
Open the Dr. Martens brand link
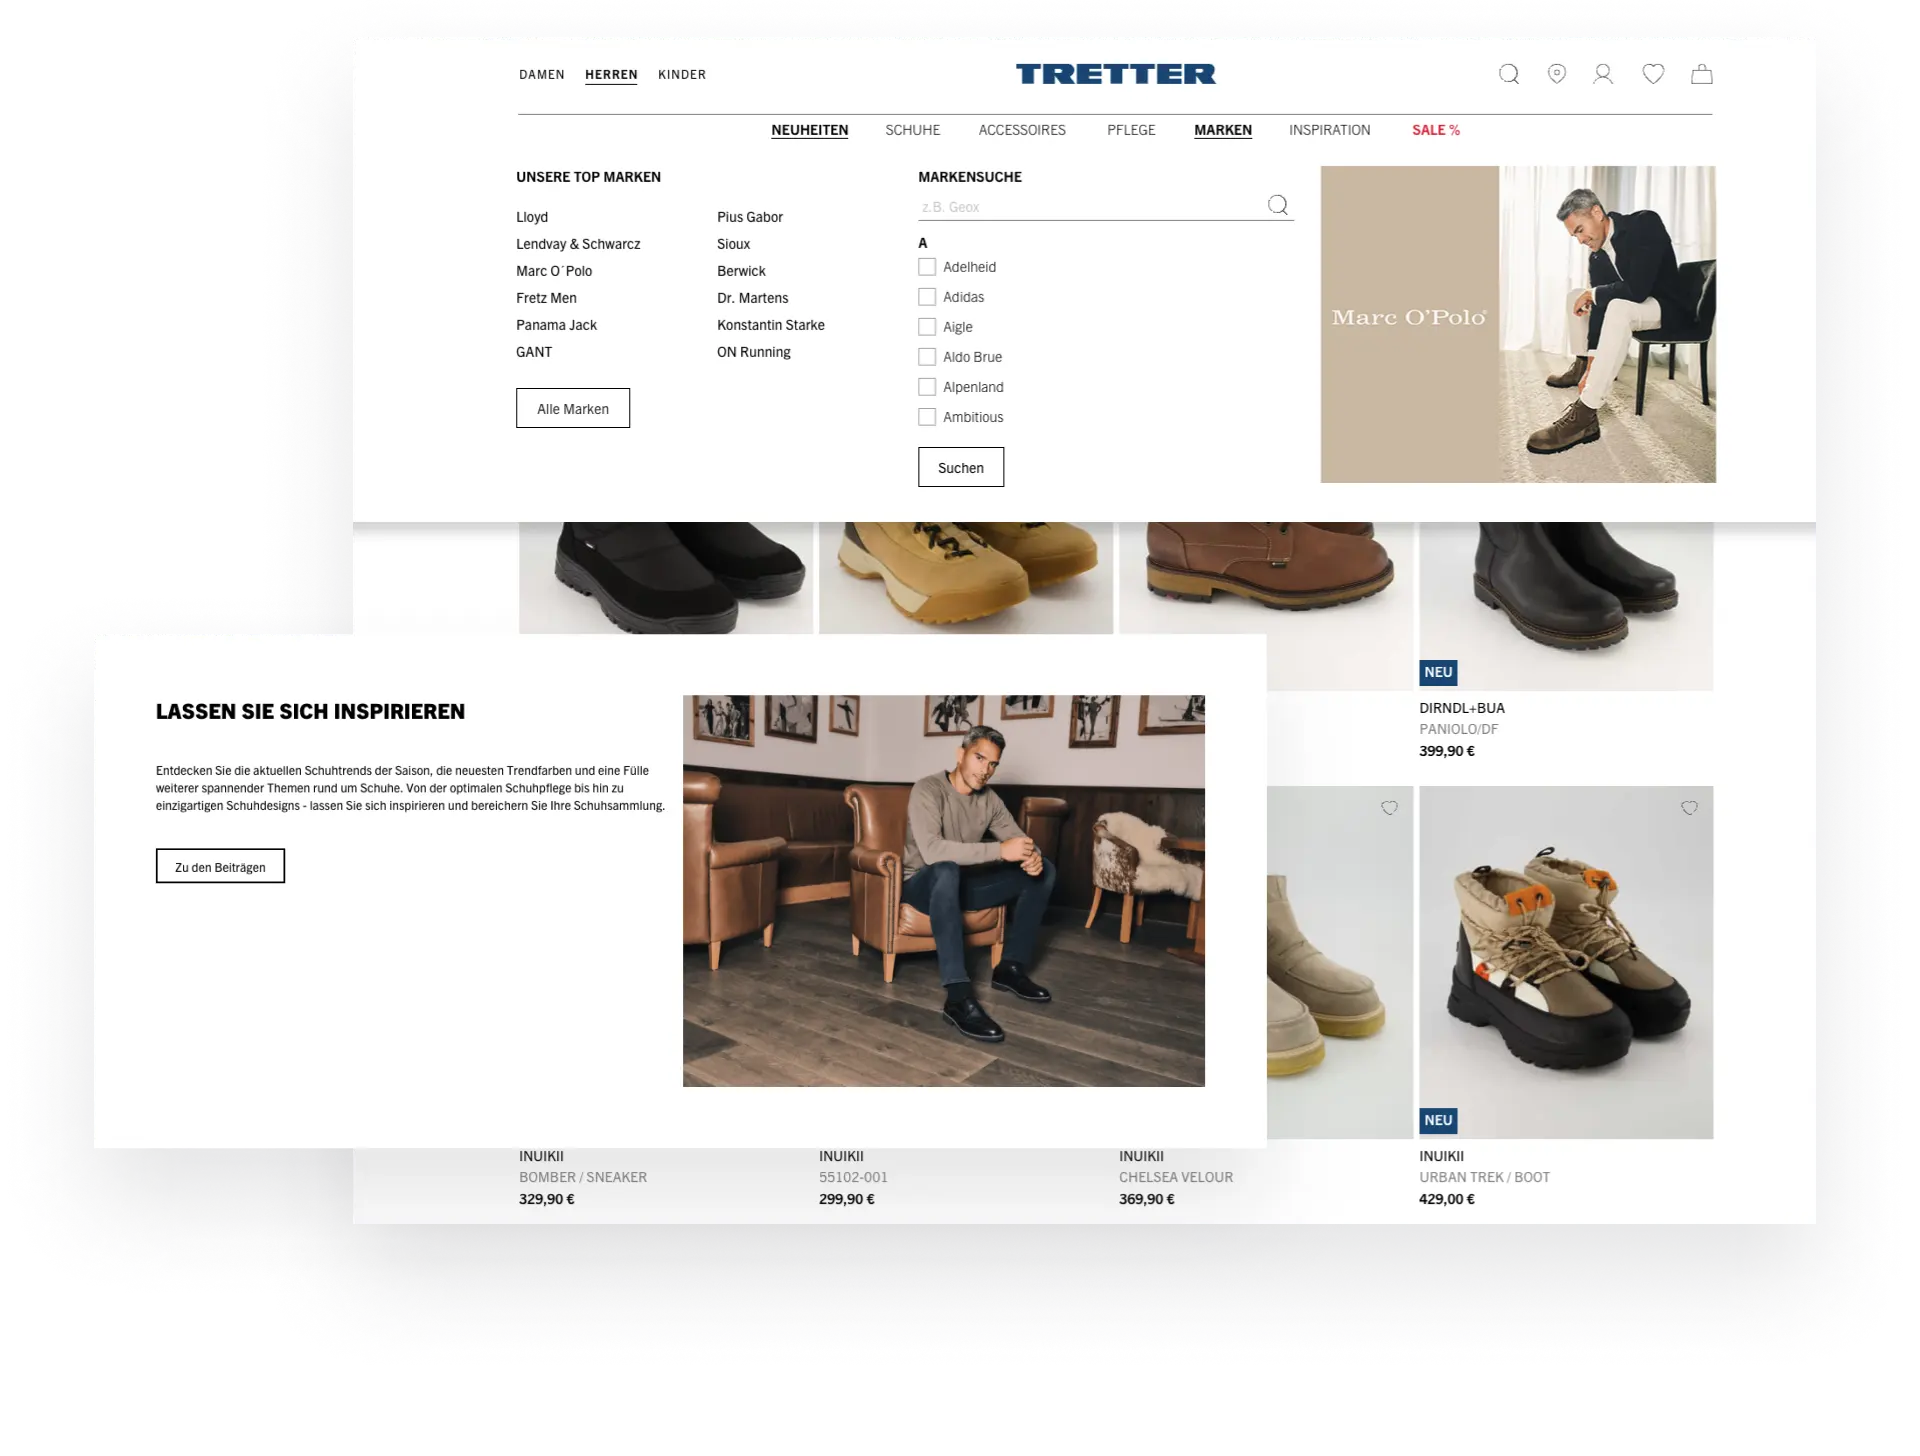[x=753, y=298]
